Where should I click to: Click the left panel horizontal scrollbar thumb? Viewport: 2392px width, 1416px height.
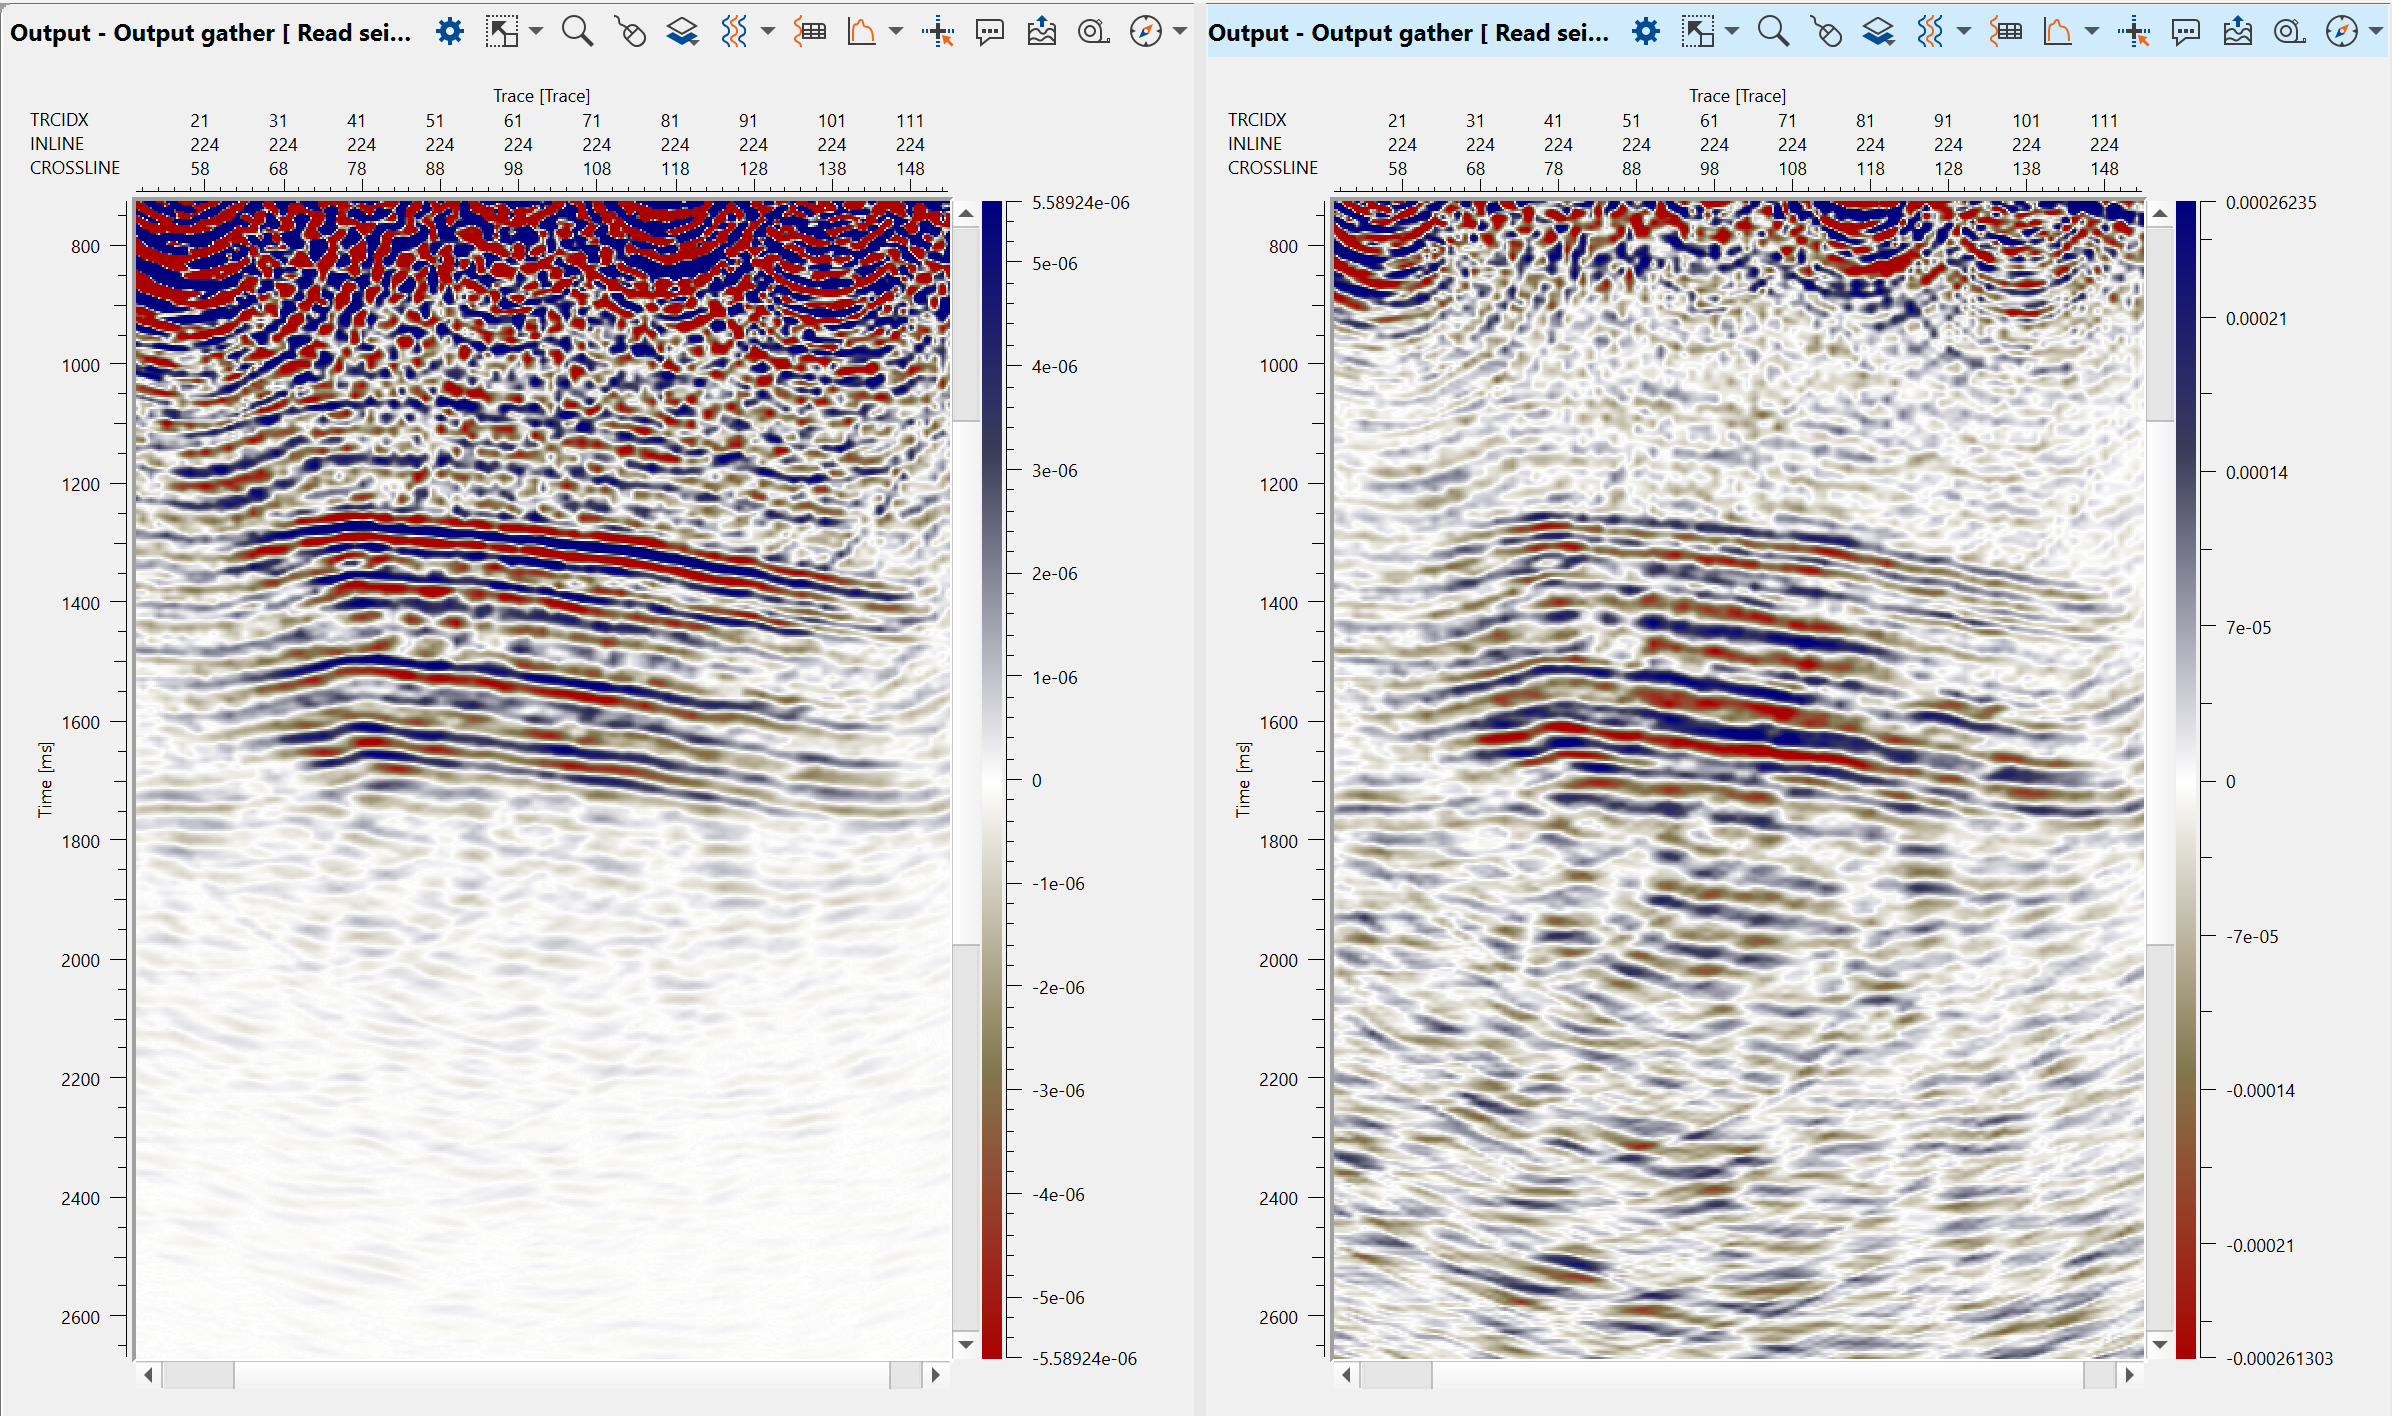[198, 1375]
